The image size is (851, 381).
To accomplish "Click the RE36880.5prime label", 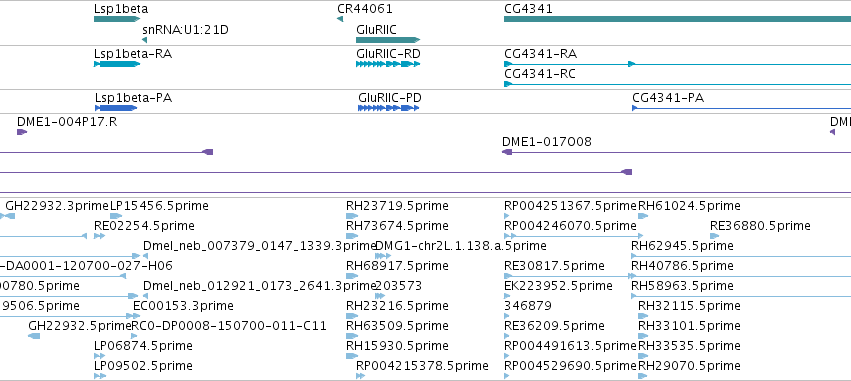I will click(760, 226).
